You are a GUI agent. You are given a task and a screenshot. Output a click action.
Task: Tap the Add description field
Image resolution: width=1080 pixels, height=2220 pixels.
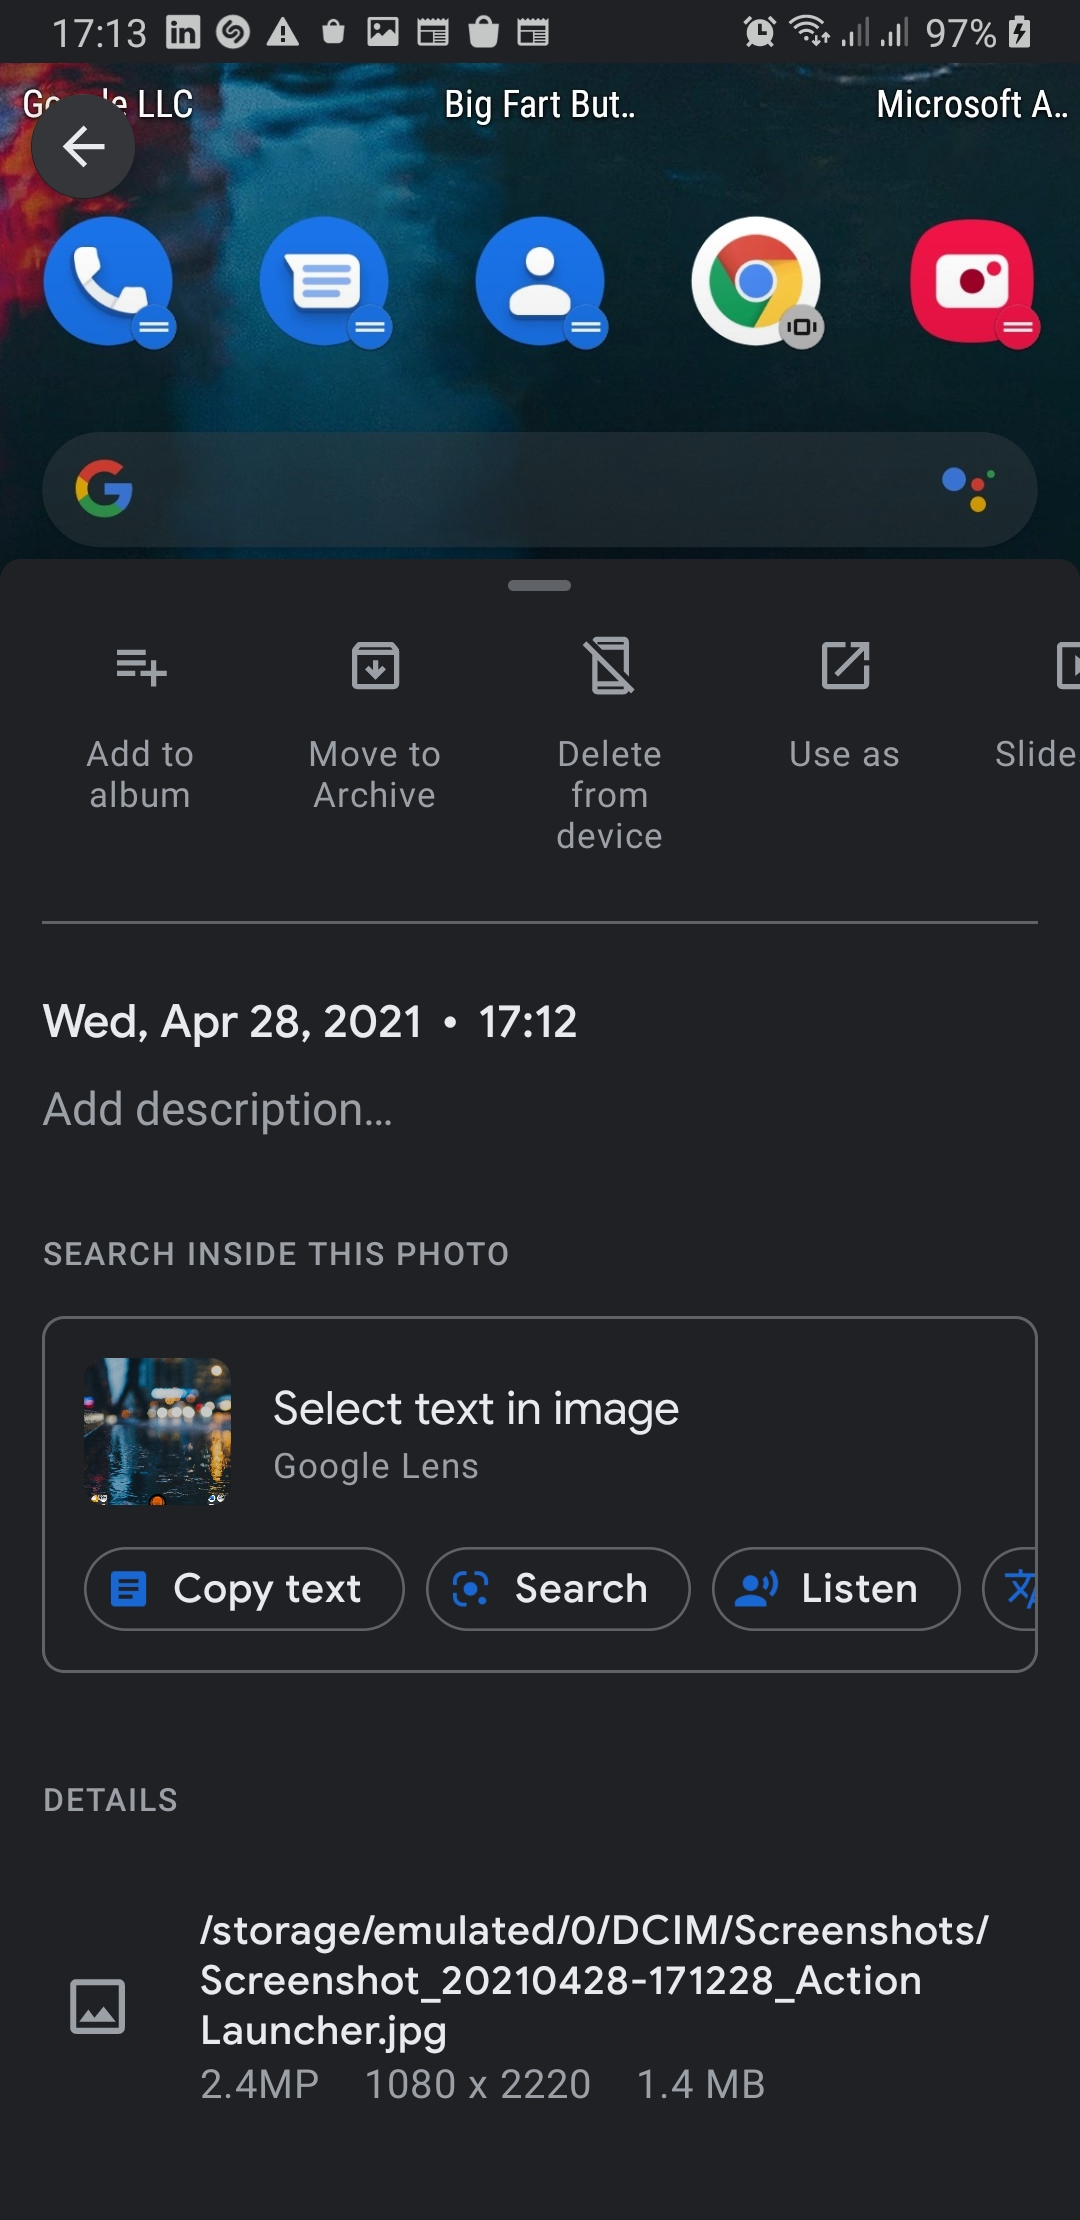218,1110
